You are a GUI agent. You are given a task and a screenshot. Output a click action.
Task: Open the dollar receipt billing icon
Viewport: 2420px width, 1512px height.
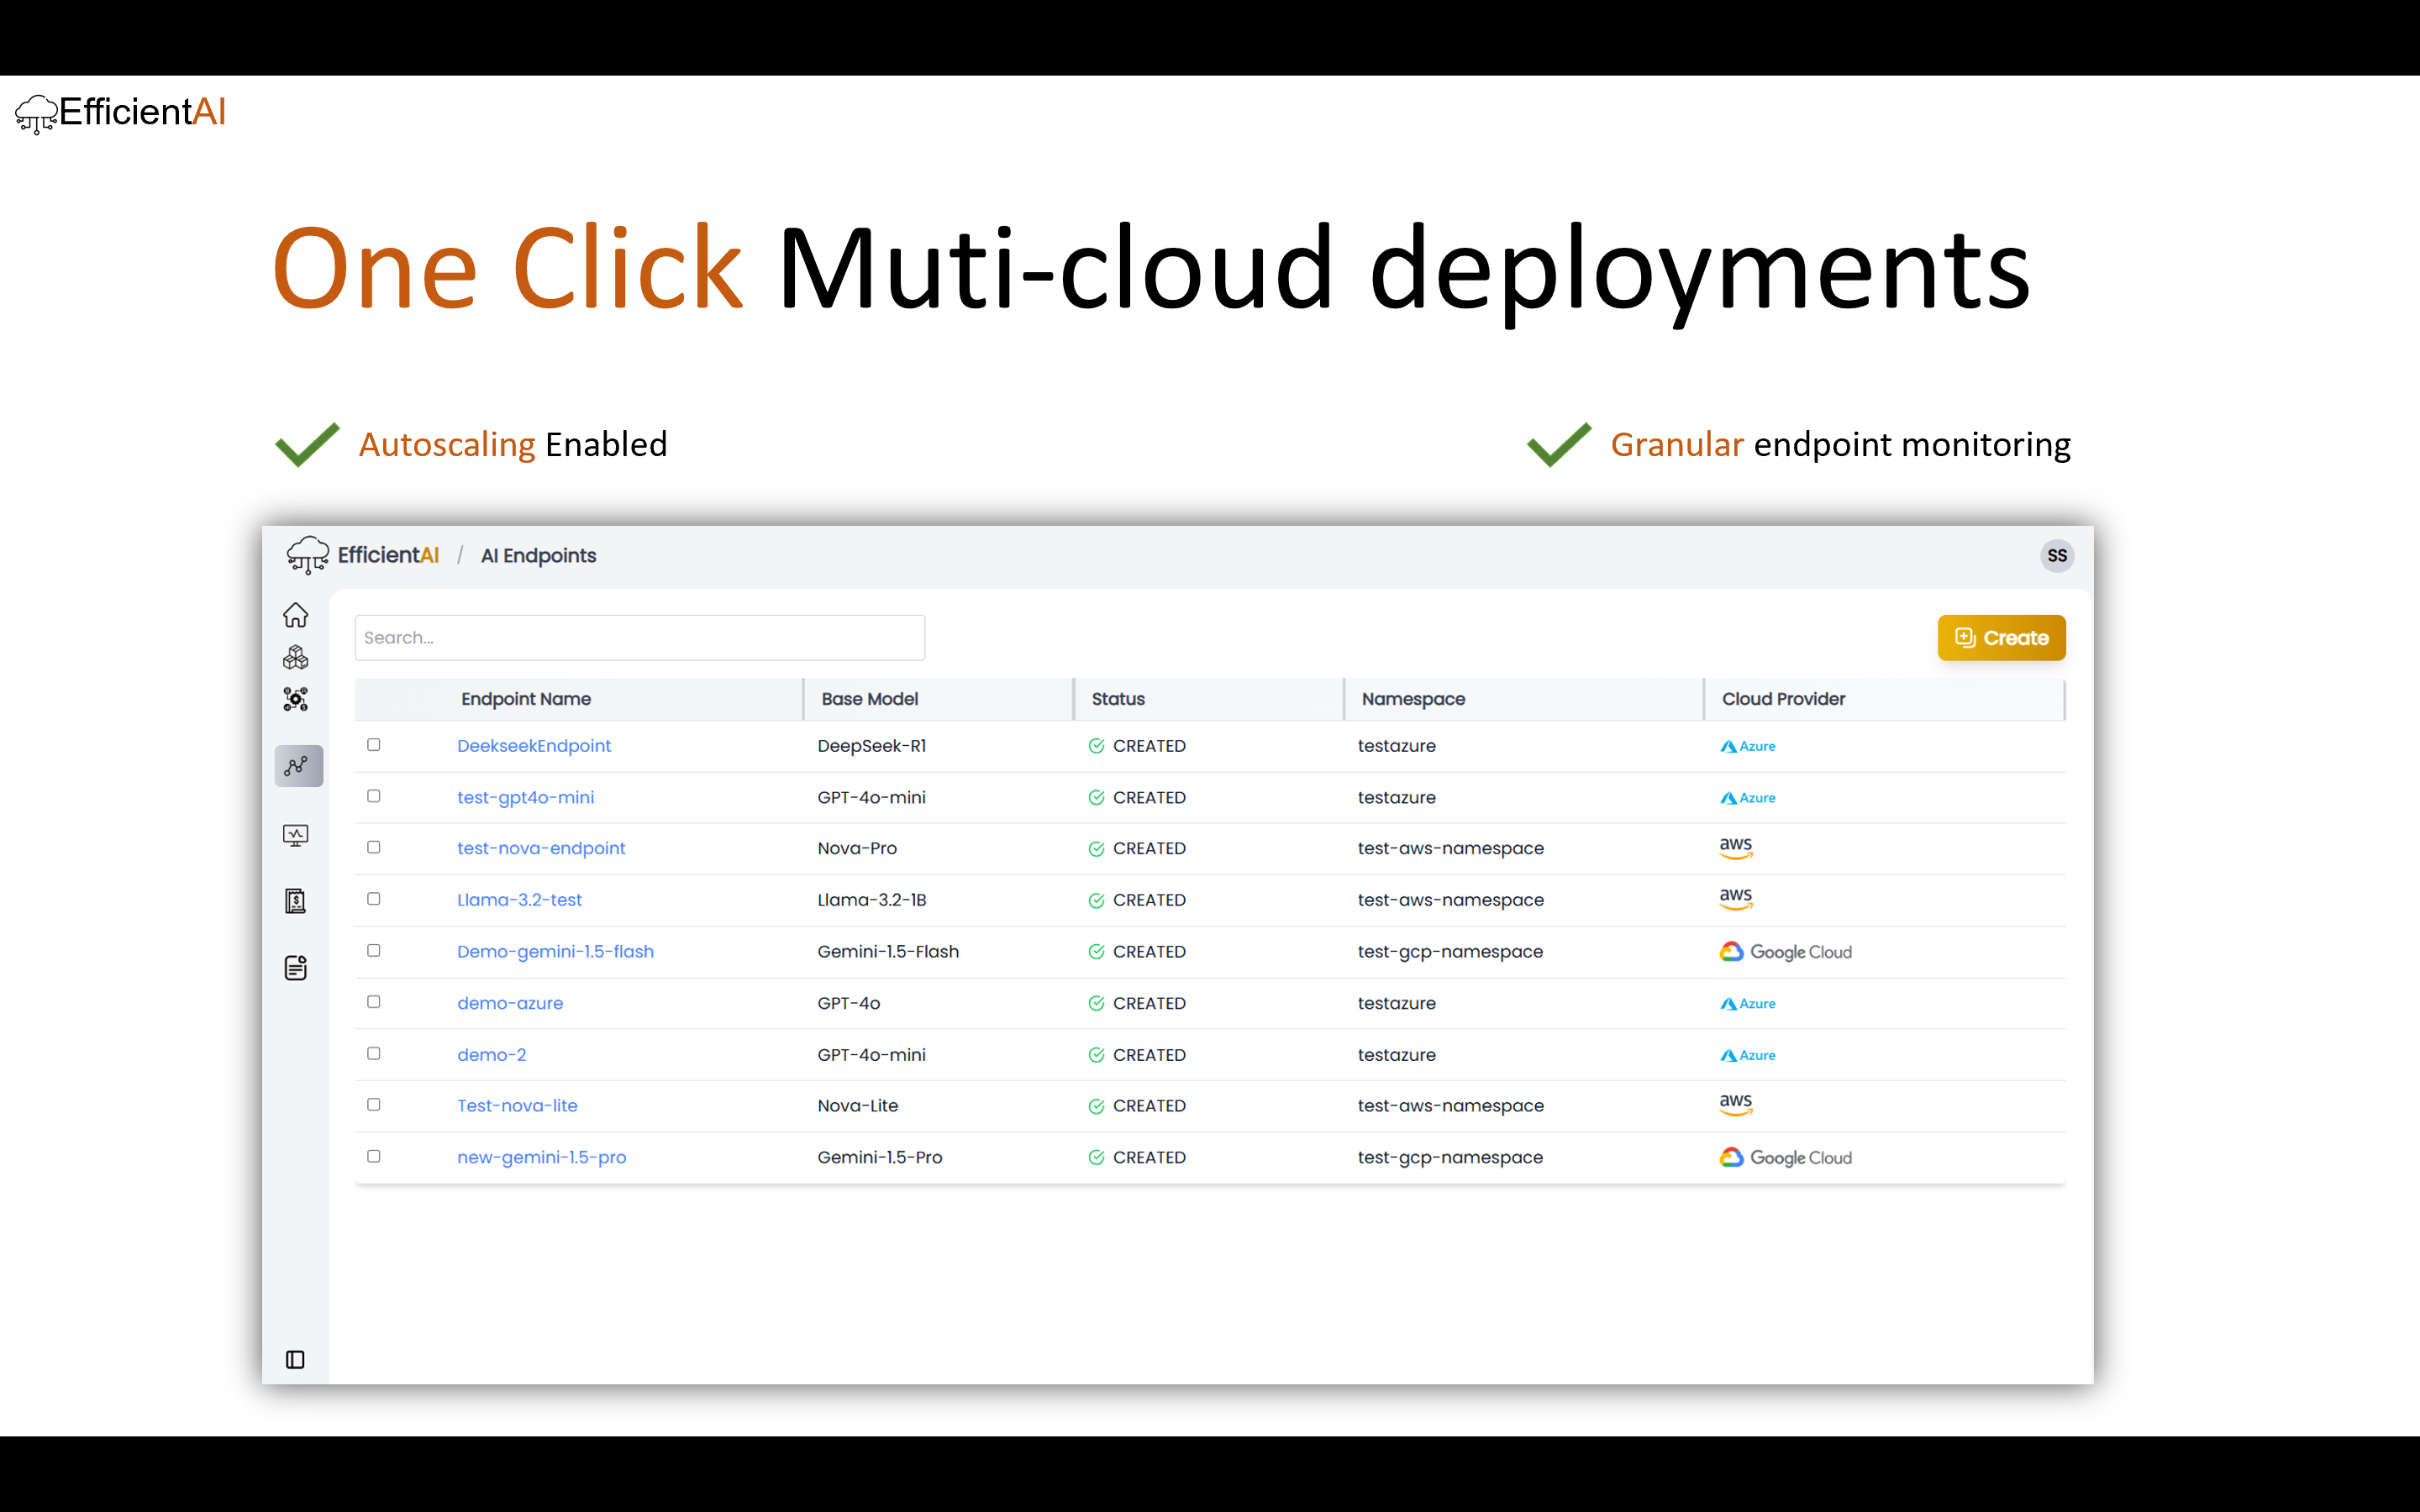click(295, 901)
